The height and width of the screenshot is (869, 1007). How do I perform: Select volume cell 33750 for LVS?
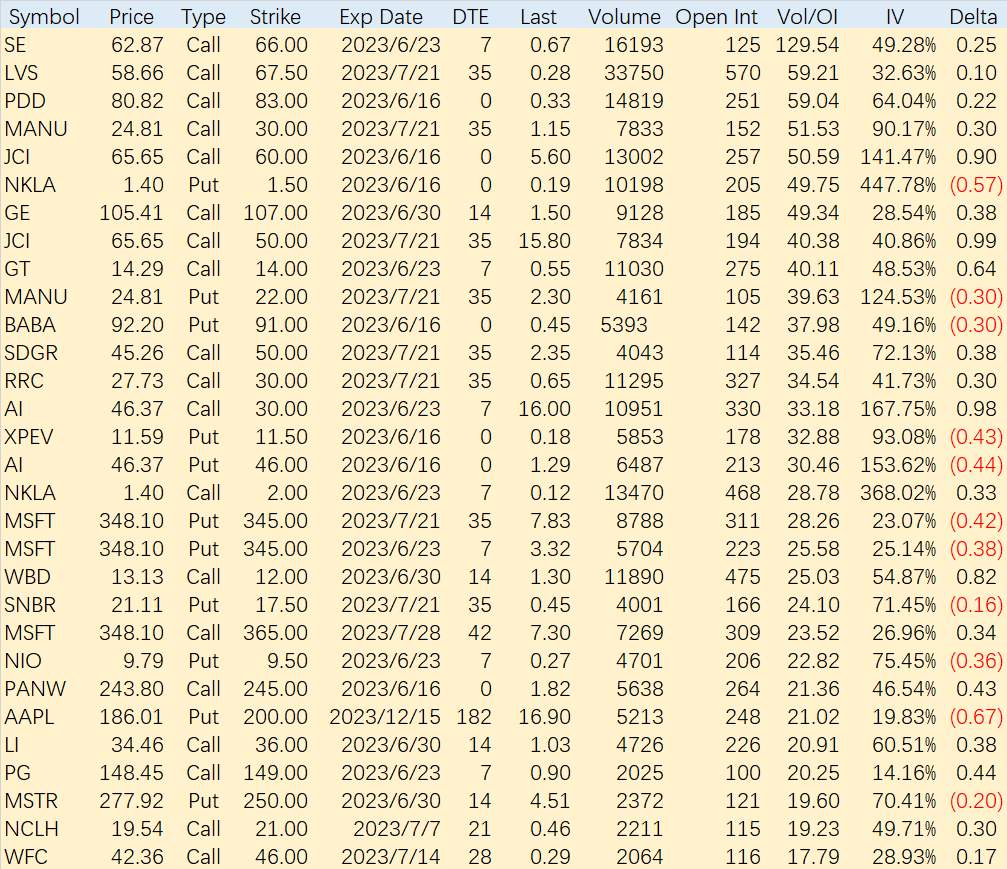pos(634,73)
